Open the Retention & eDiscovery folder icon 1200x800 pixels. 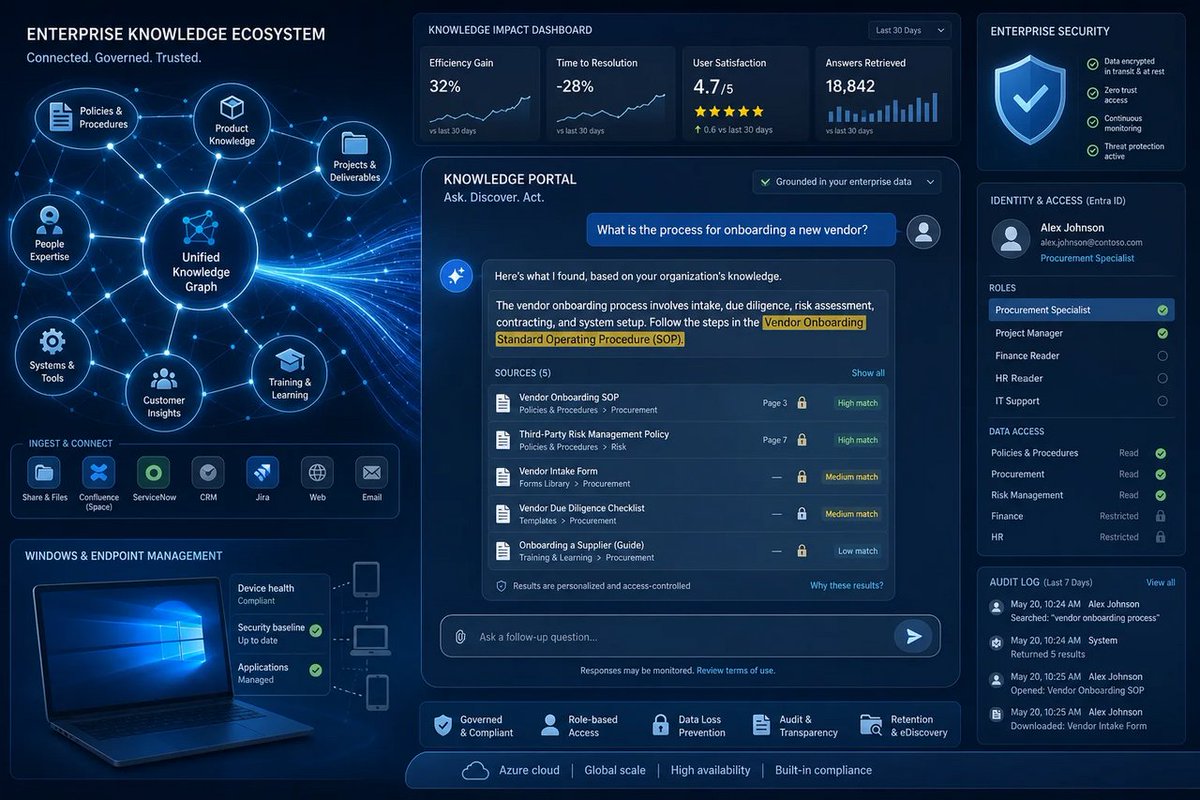(x=871, y=725)
